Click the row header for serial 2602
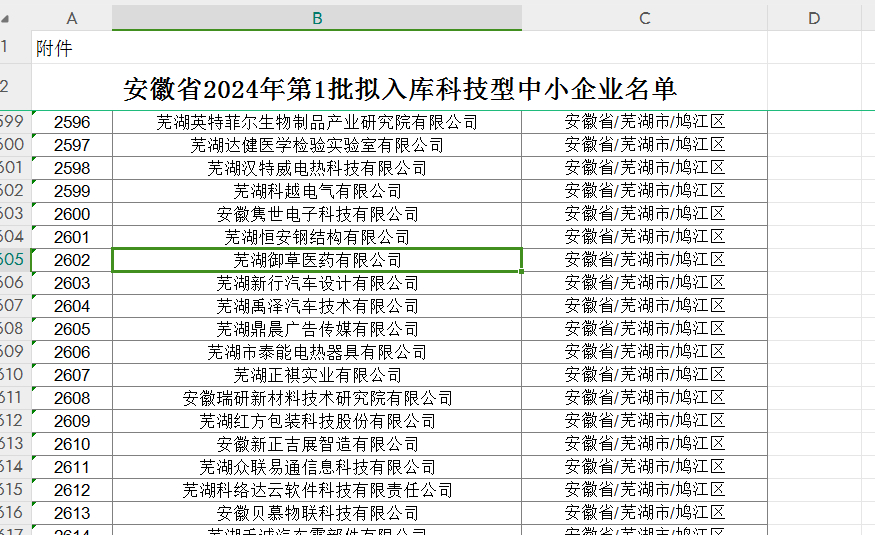 (x=14, y=260)
